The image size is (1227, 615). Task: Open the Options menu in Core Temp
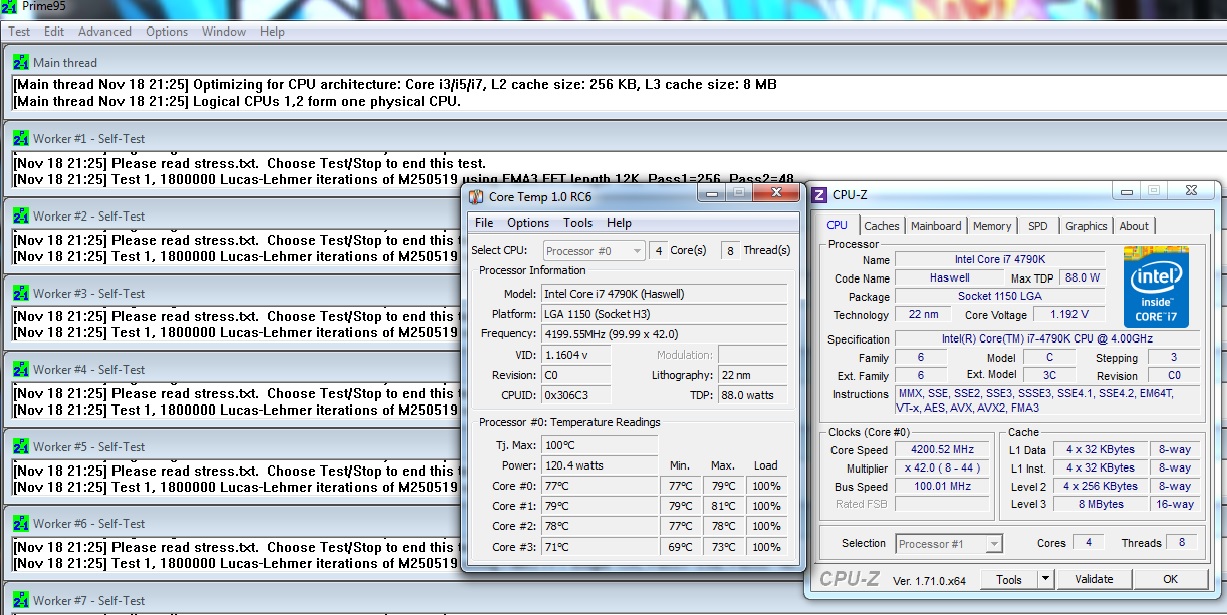point(528,223)
